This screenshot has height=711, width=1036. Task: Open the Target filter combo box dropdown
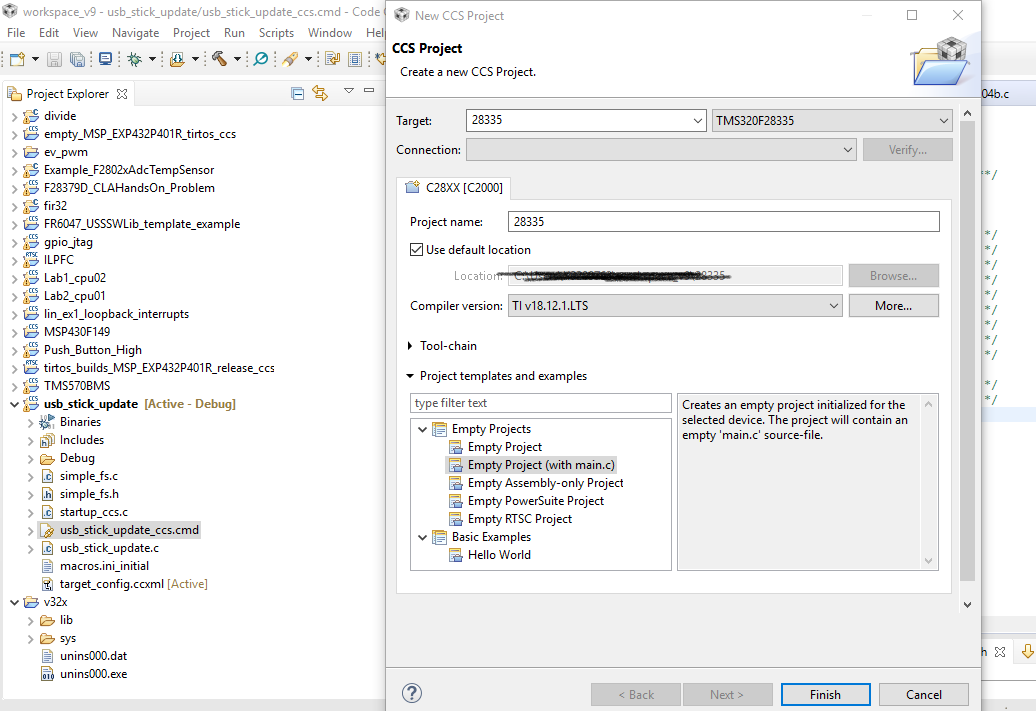click(x=698, y=120)
